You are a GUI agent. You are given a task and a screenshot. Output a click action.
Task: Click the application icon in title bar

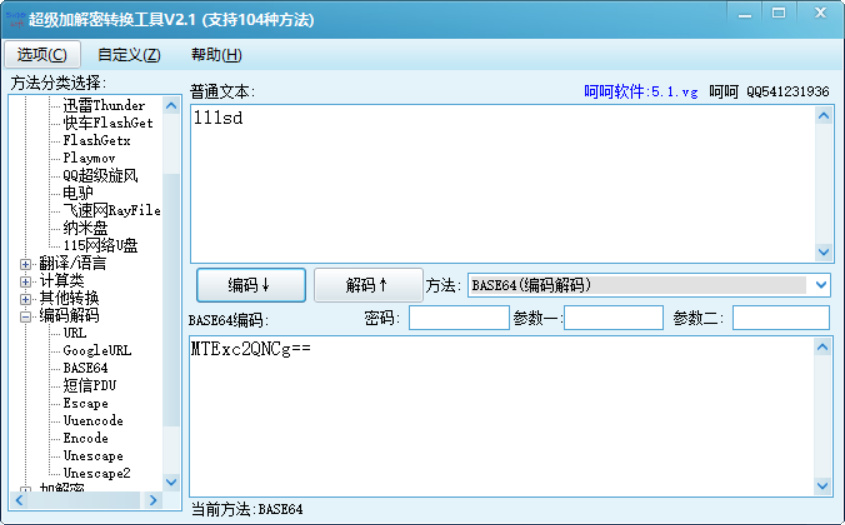point(15,19)
